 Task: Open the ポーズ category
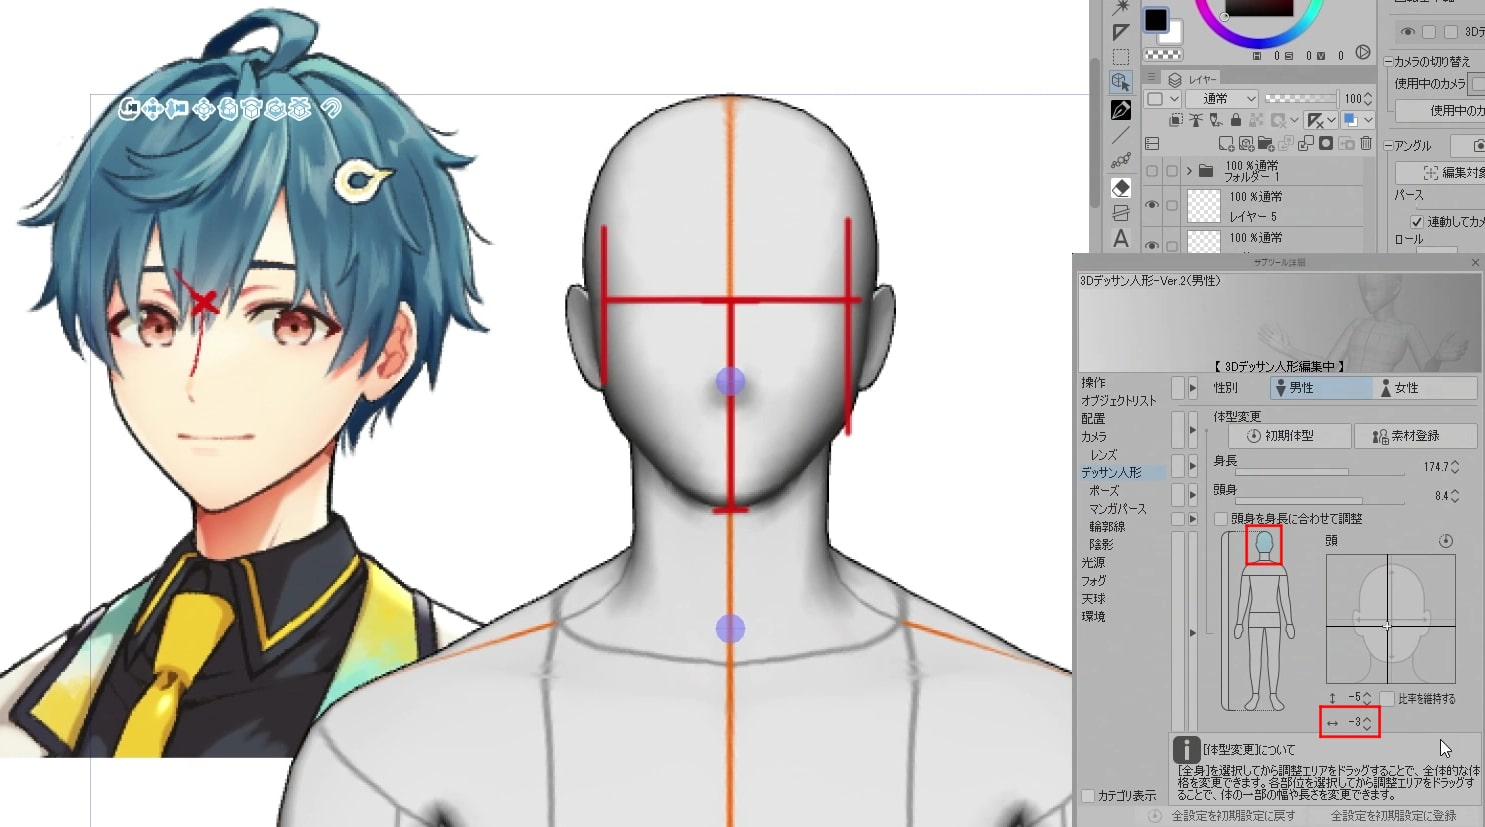coord(1104,491)
